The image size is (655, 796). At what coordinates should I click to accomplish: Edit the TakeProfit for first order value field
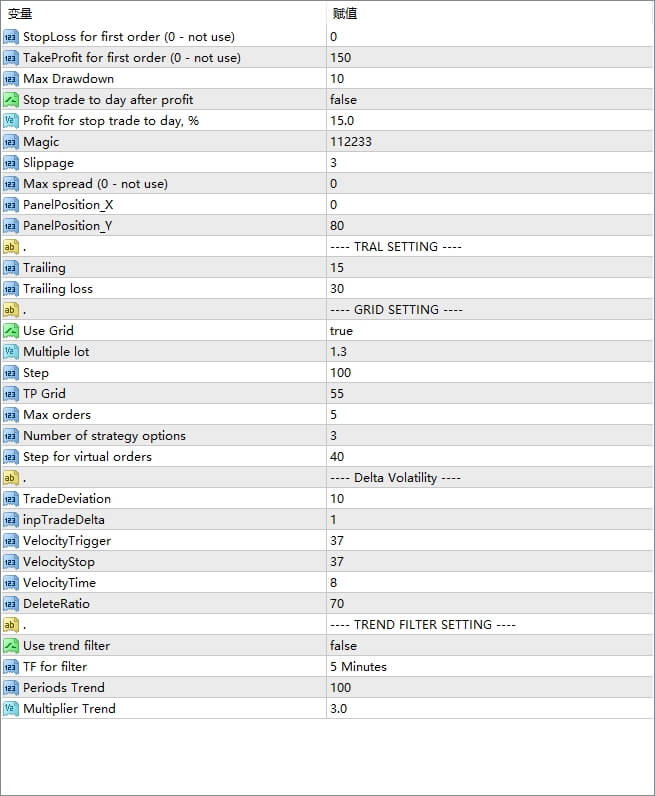[340, 58]
